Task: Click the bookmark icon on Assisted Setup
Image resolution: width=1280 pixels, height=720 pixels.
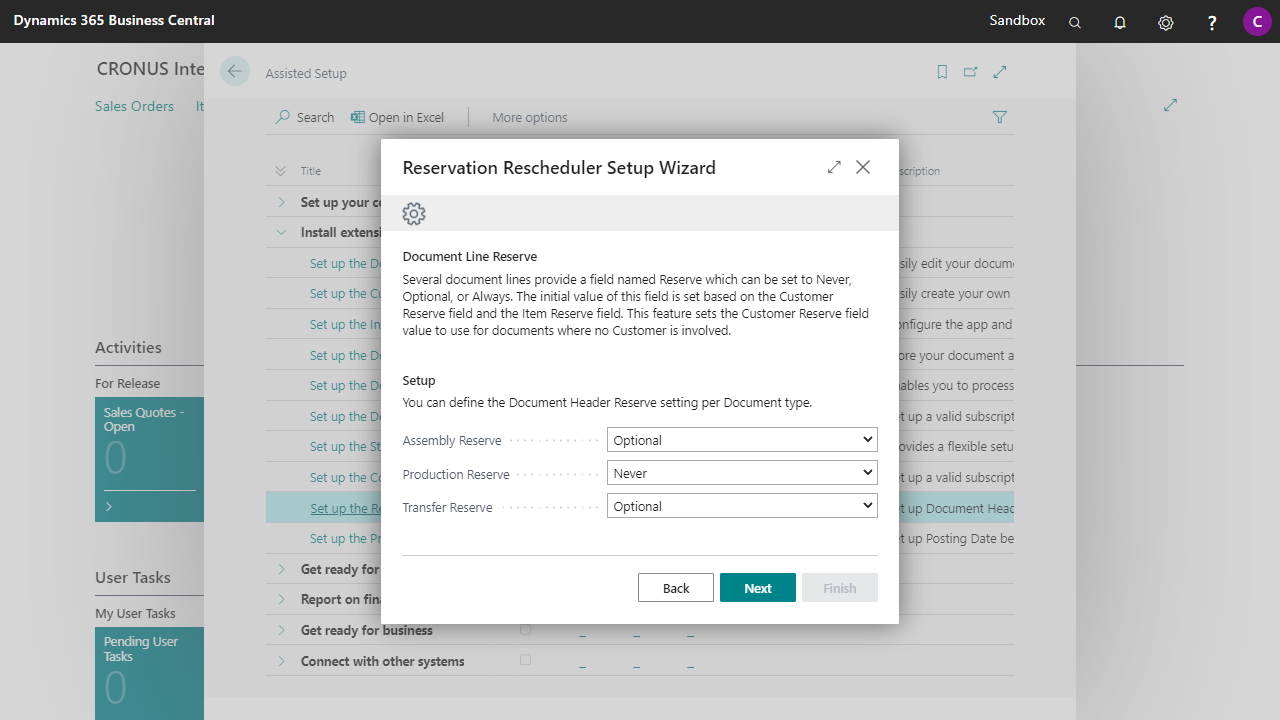Action: pyautogui.click(x=942, y=72)
